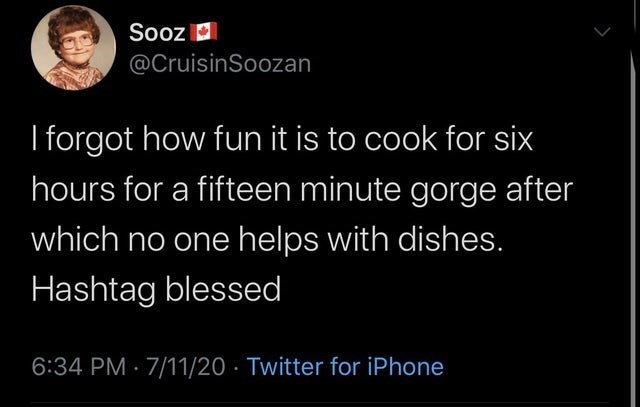Open the display name Sooz
The height and width of the screenshot is (407, 640).
click(157, 33)
